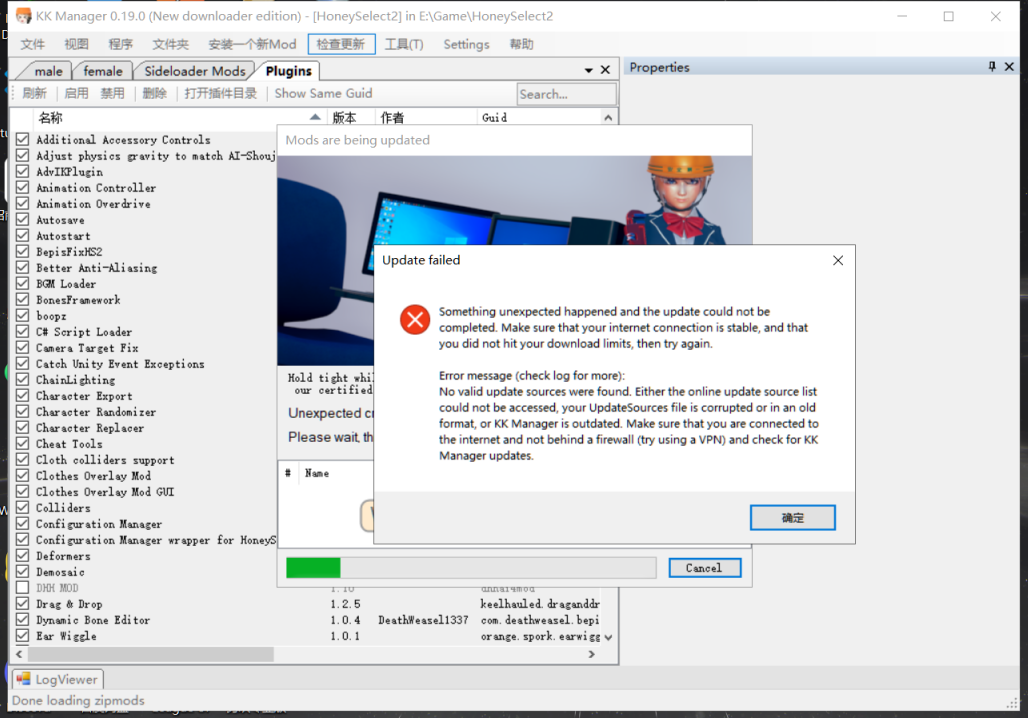Uncheck the Cheat Tools plugin
Image resolution: width=1028 pixels, height=718 pixels.
click(x=23, y=444)
